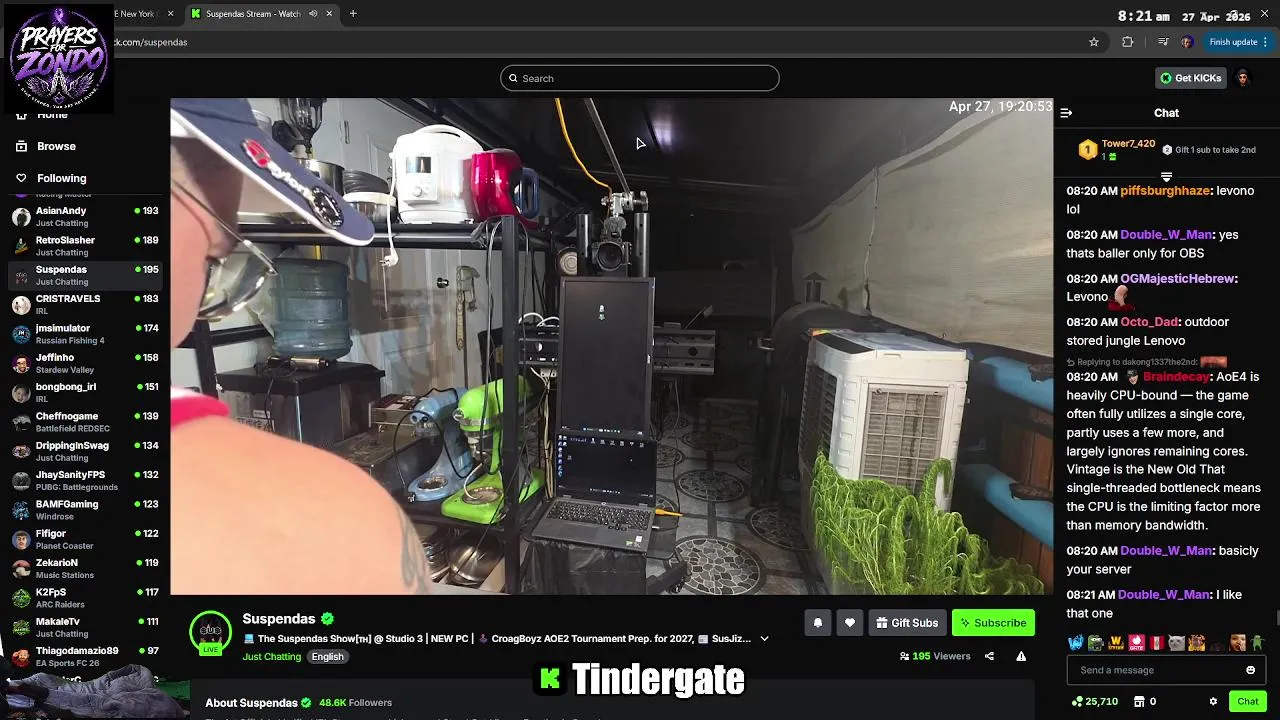
Task: Open bongbong_irl channel in sidebar
Action: tap(85, 393)
